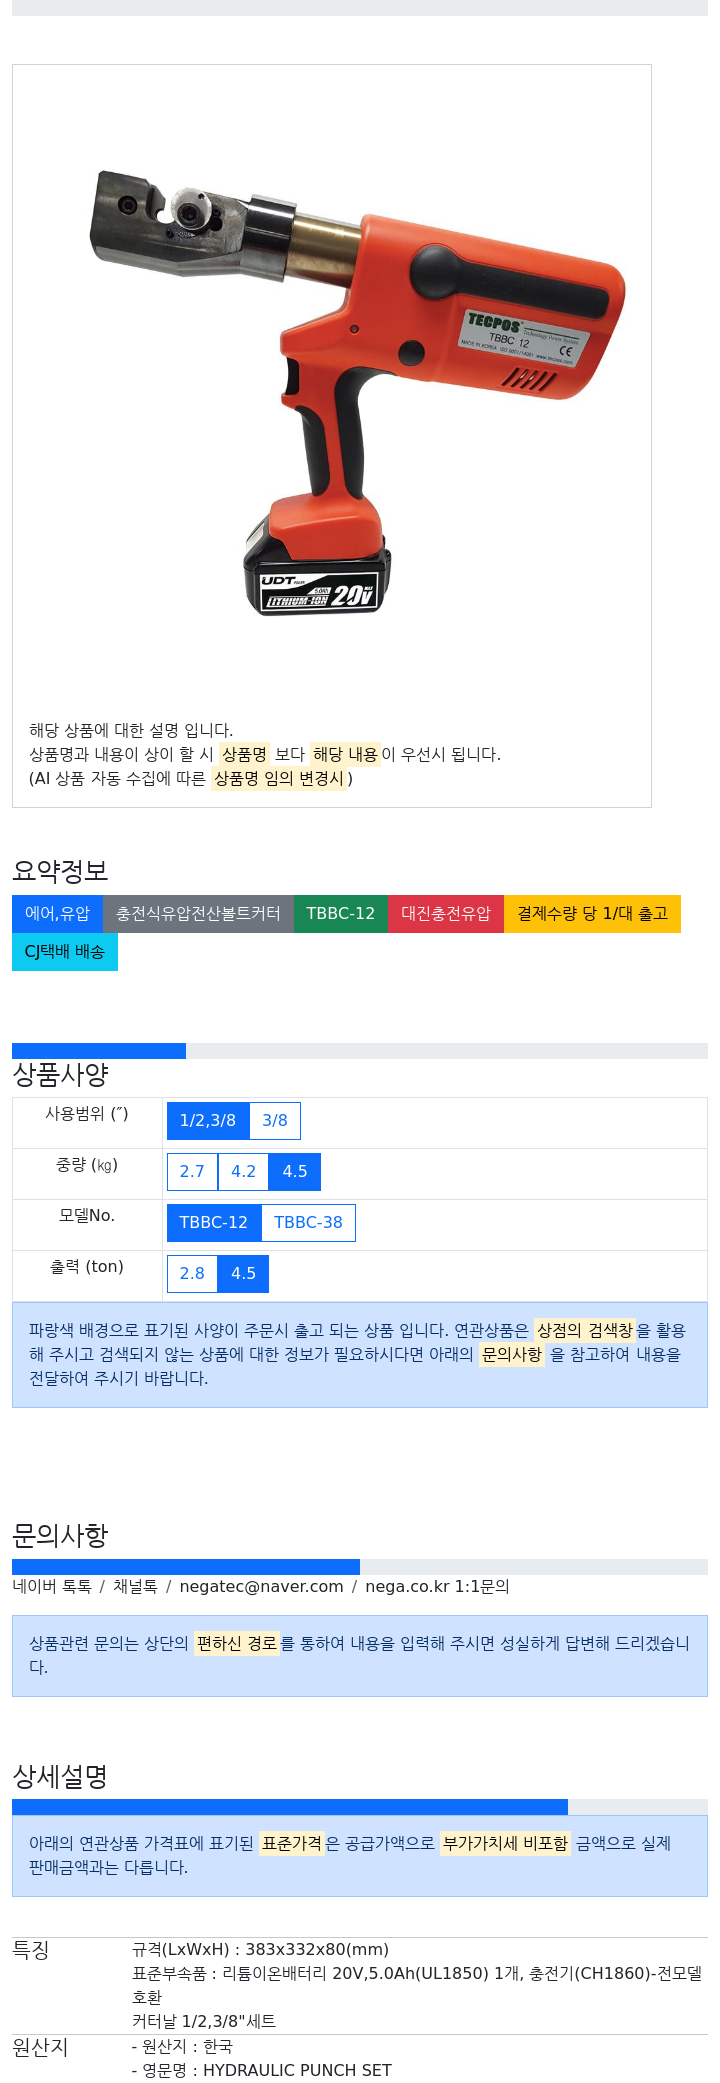Click the 결제수량 당 1/대 출고 badge
This screenshot has height=2083, width=720.
click(592, 914)
